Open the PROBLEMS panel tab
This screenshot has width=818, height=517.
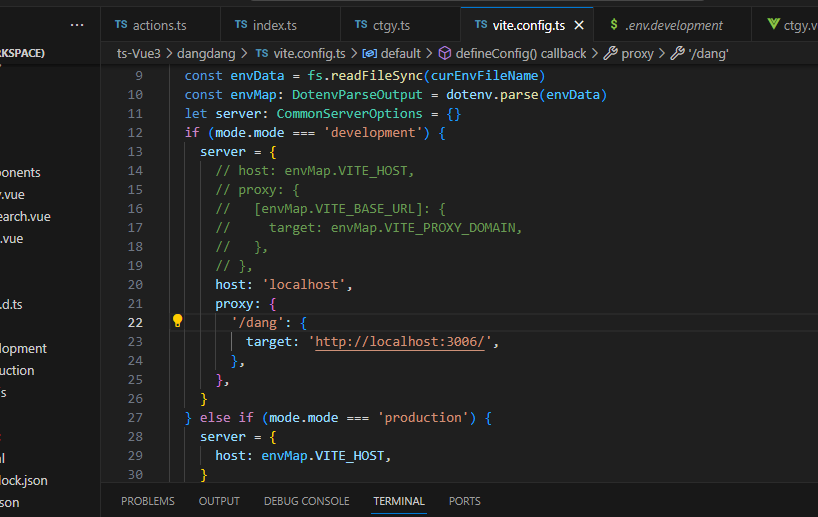(x=148, y=501)
